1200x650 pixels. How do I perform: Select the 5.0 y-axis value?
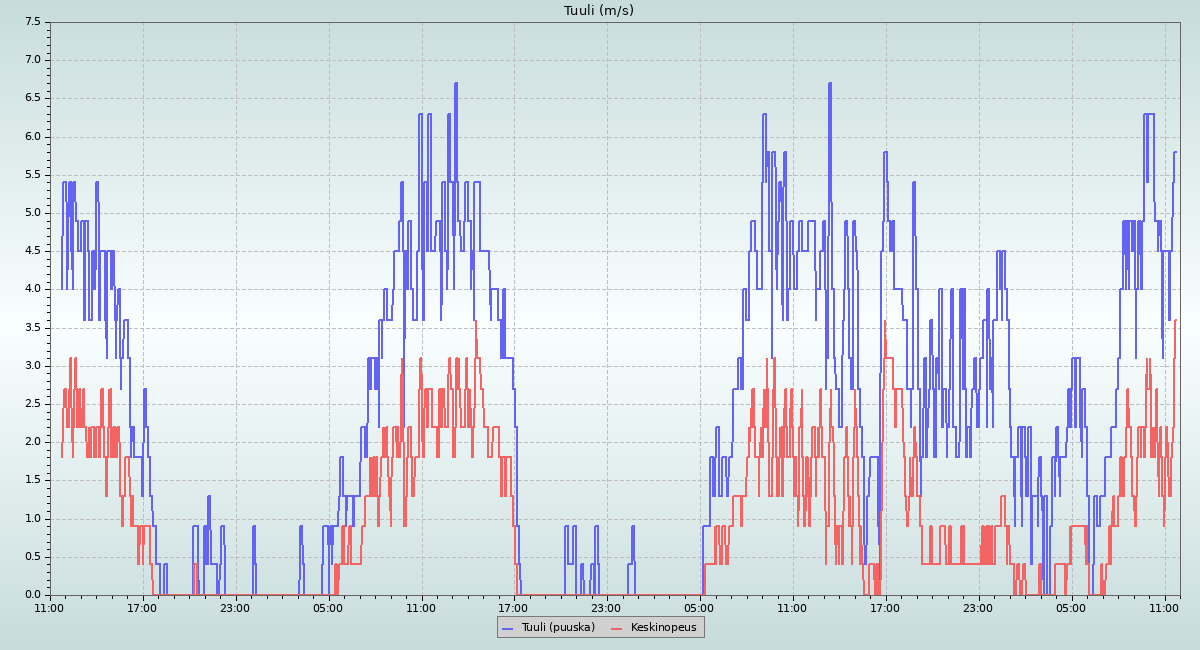(x=32, y=213)
